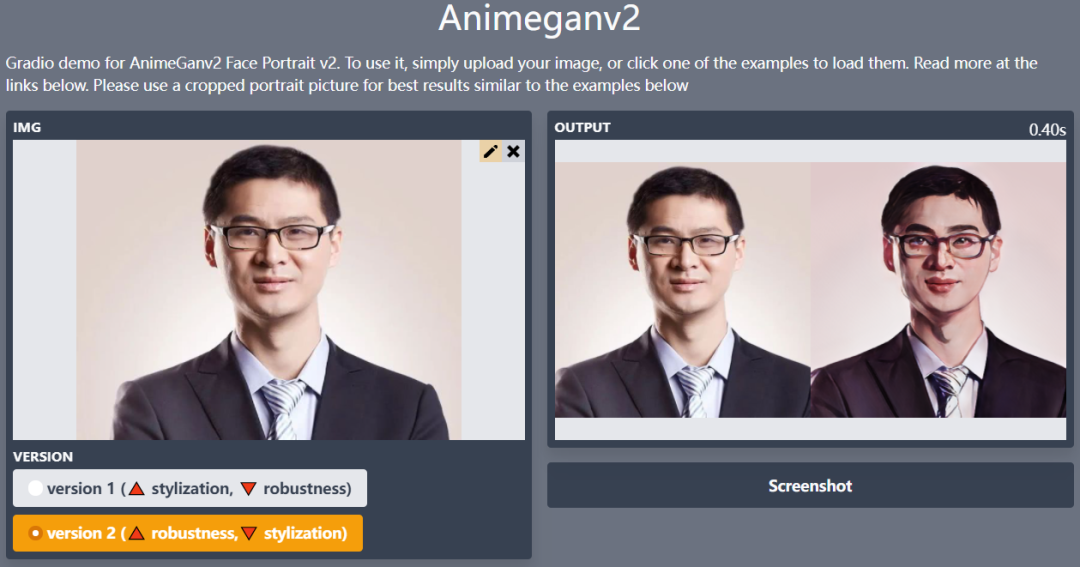Click up-triangle icon before stylization in version 1
The image size is (1080, 567).
point(136,488)
